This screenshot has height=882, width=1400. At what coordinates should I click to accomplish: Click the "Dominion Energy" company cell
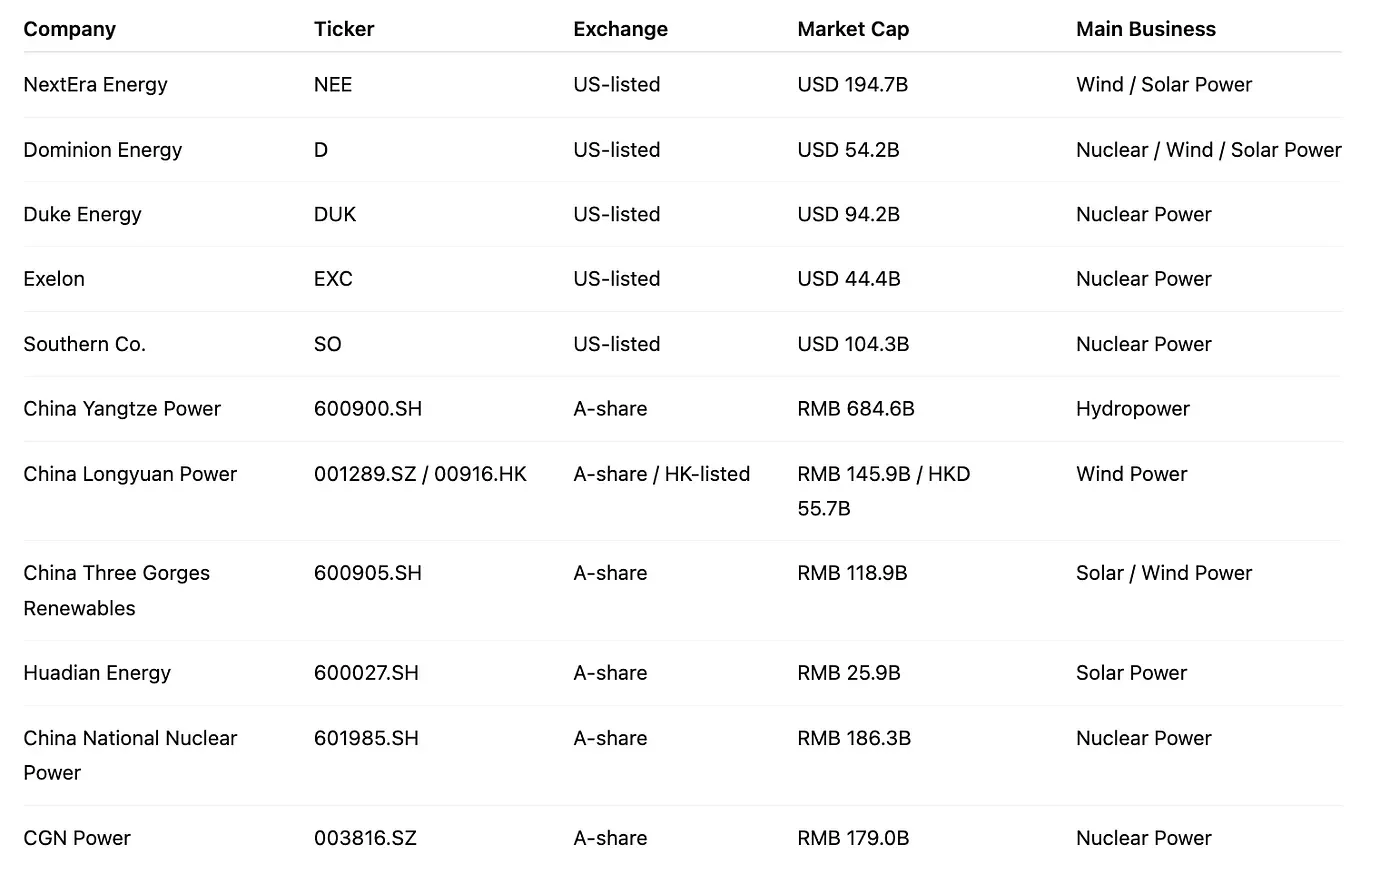point(103,150)
